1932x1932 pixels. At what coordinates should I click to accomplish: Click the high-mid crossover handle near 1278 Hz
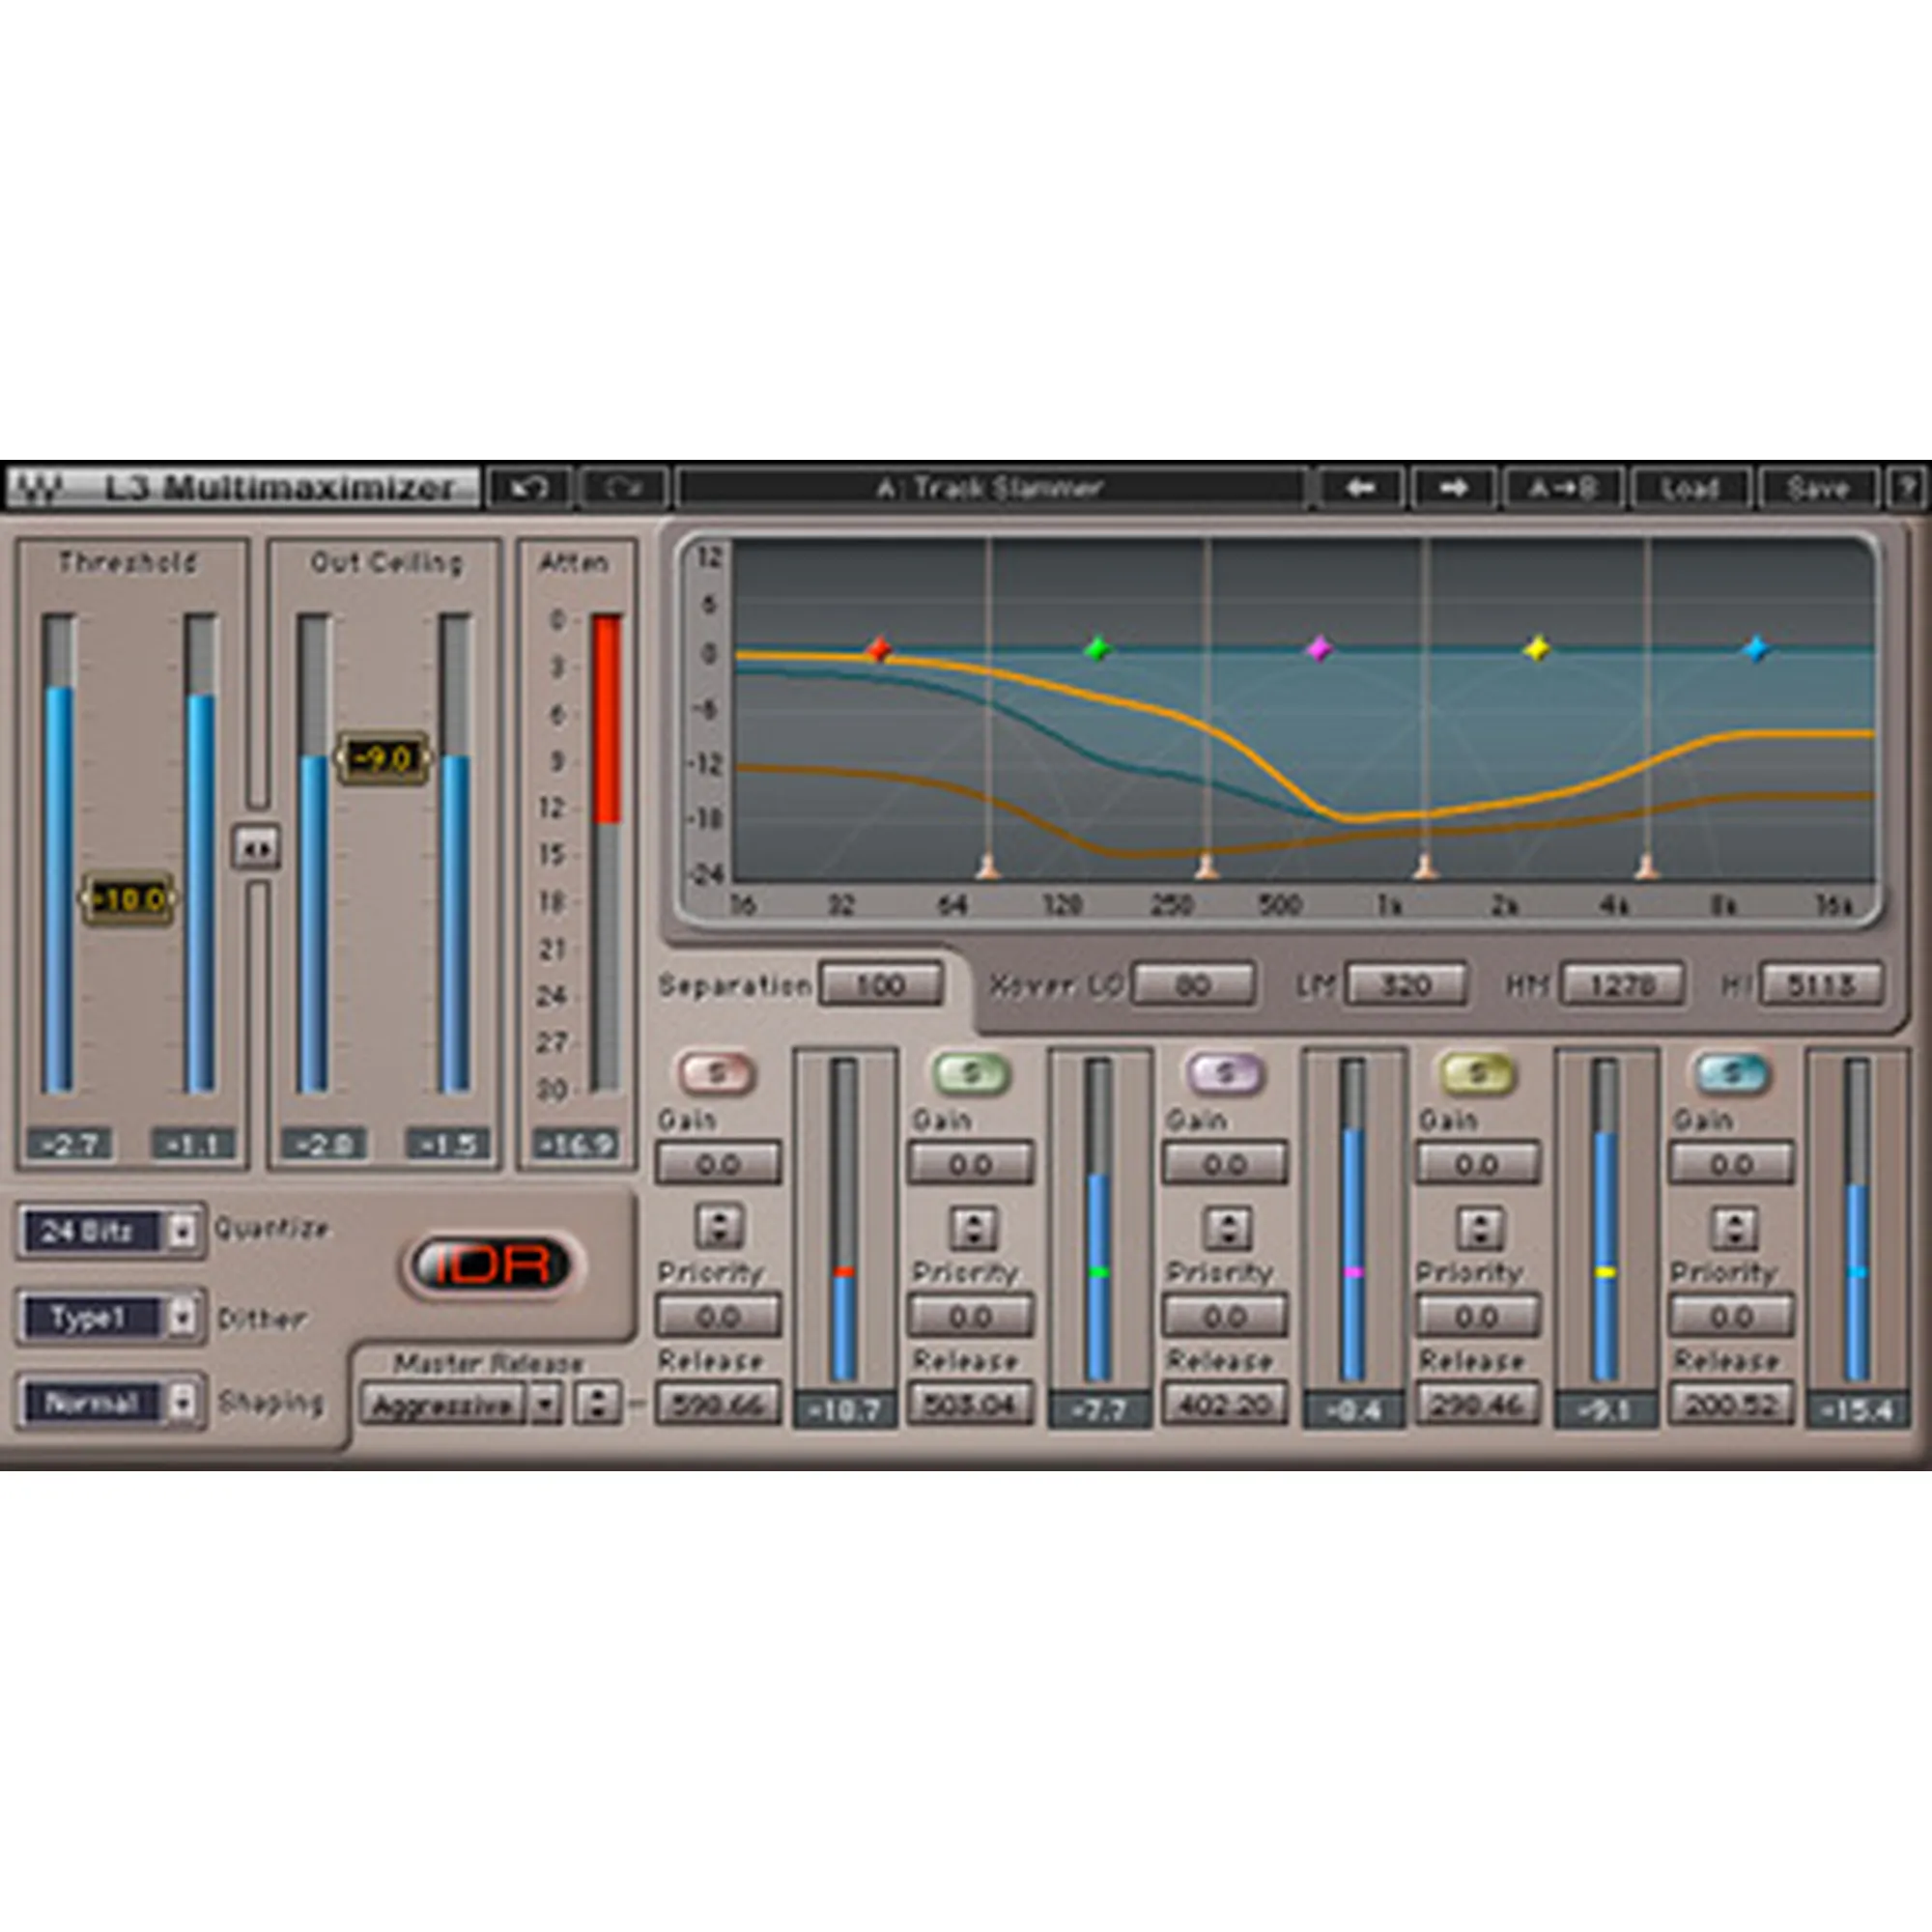click(1427, 866)
